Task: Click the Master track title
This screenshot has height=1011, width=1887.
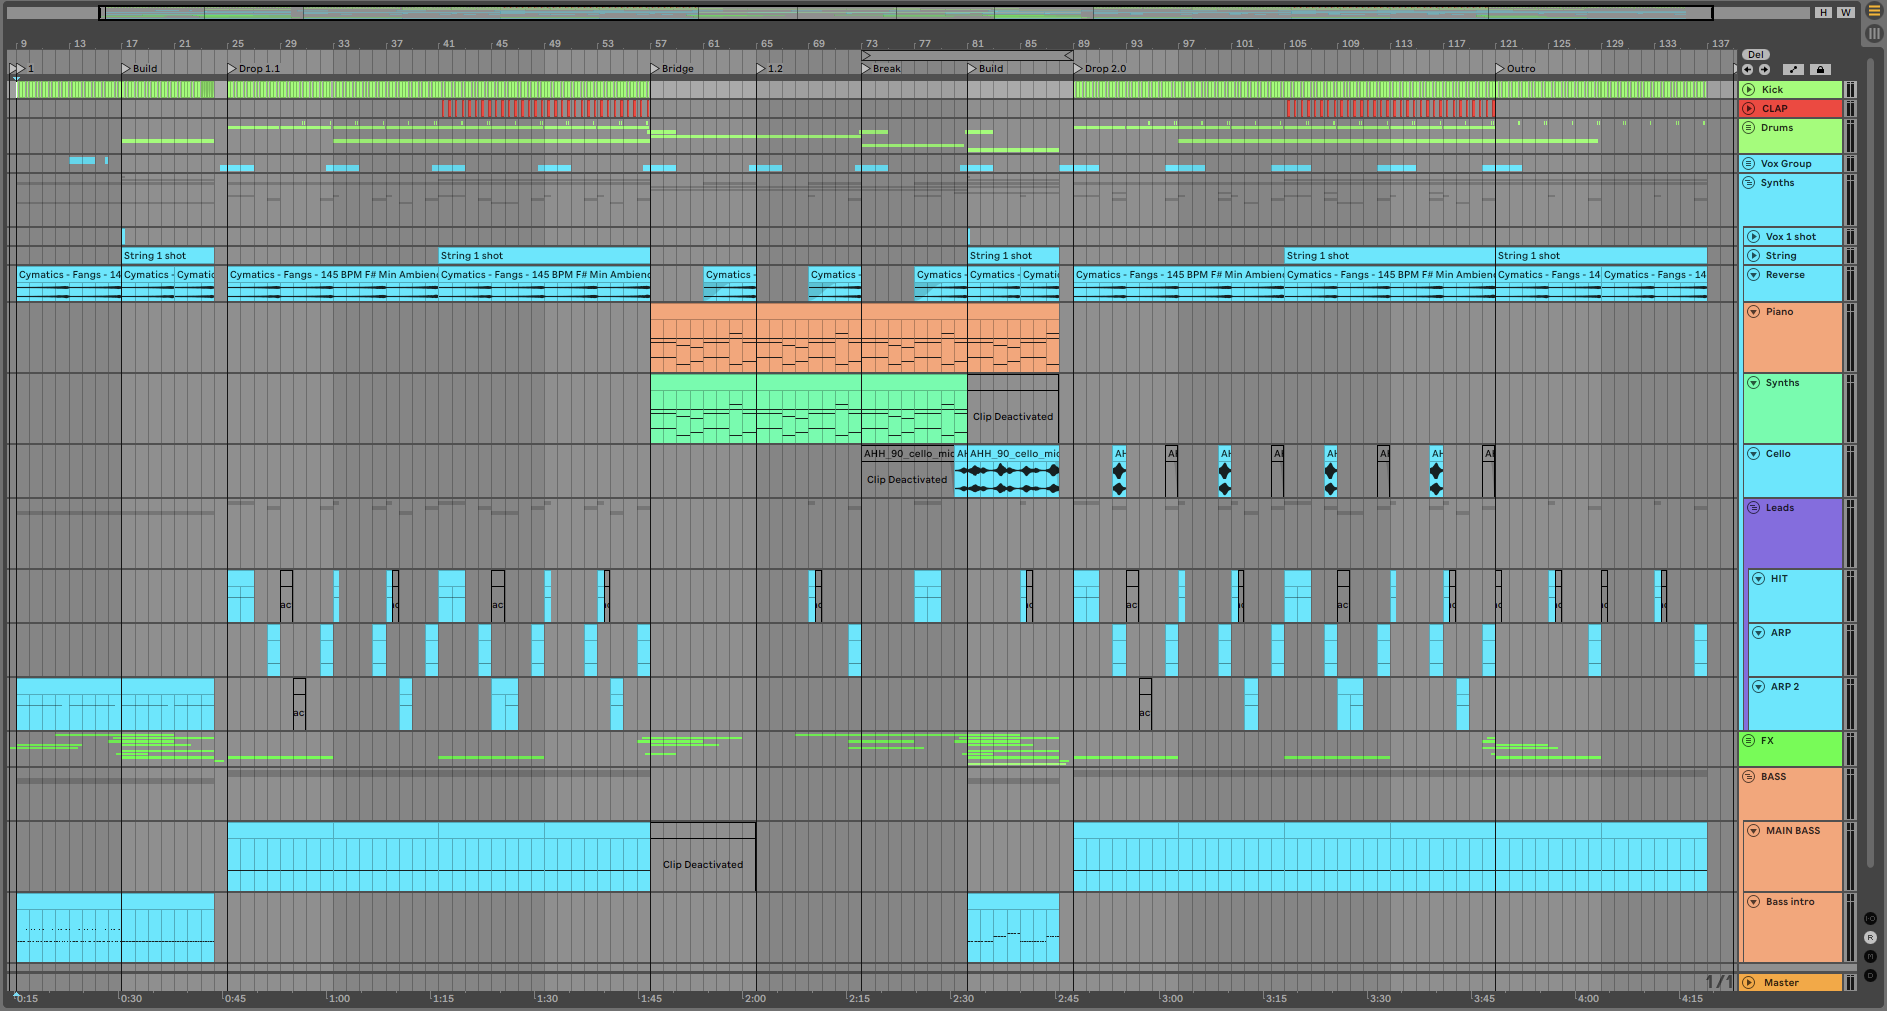Action: 1782,983
